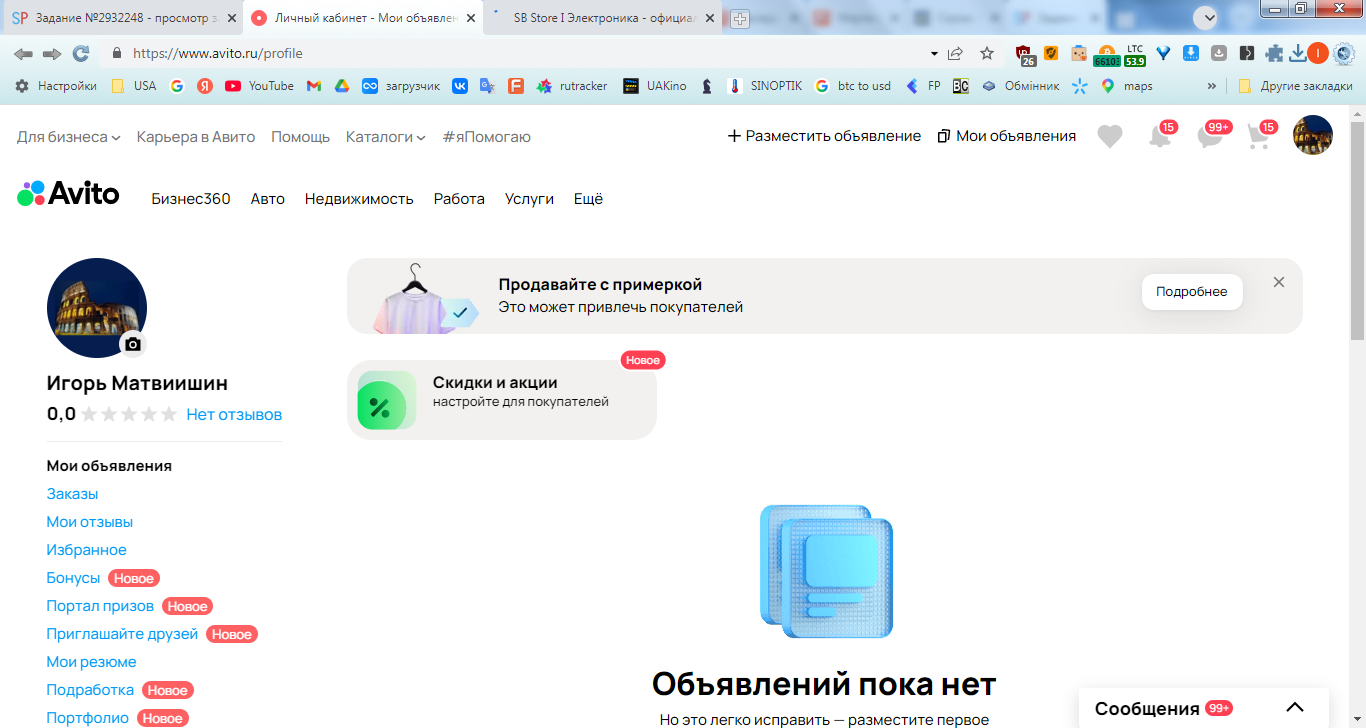Open the Extensions puzzle piece icon

[1274, 53]
